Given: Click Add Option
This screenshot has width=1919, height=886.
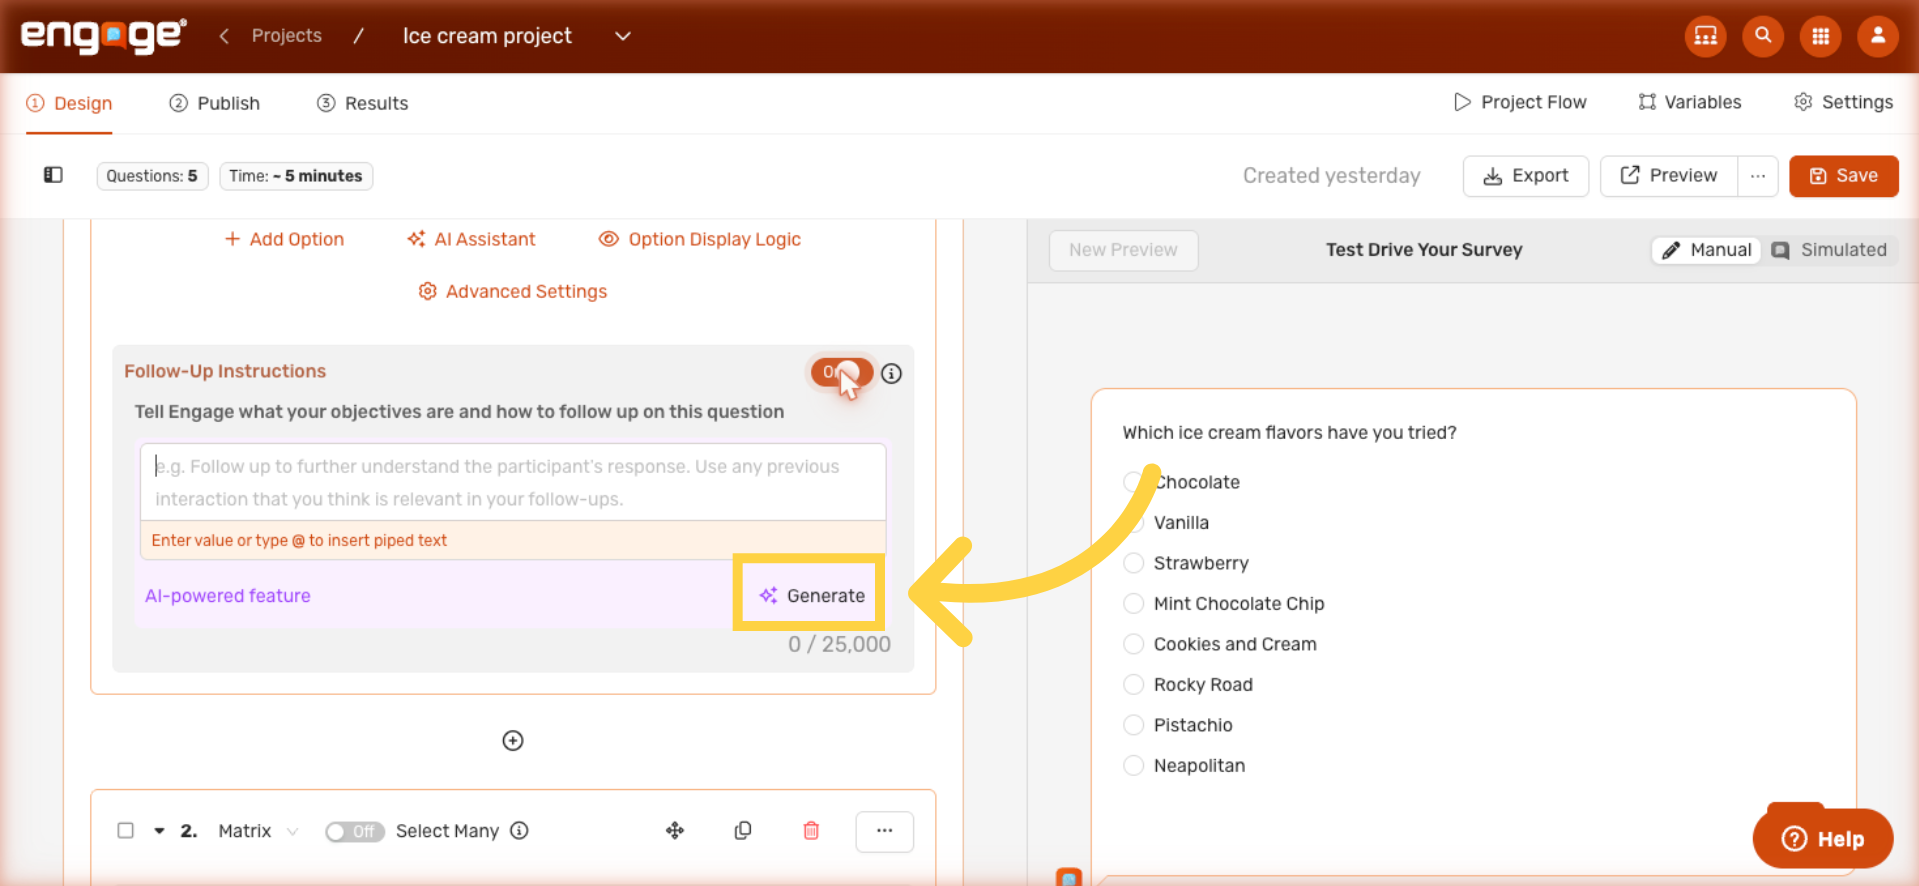Looking at the screenshot, I should point(284,239).
